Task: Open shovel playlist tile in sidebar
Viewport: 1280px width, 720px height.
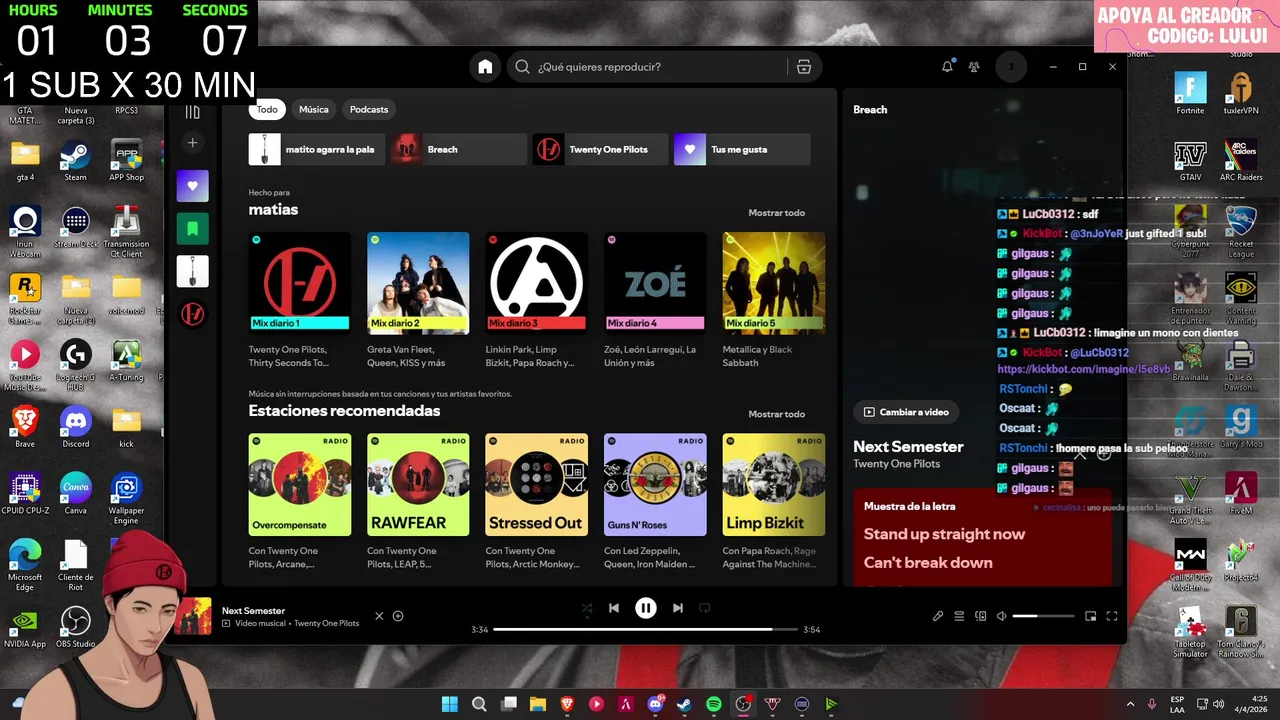Action: coord(193,271)
